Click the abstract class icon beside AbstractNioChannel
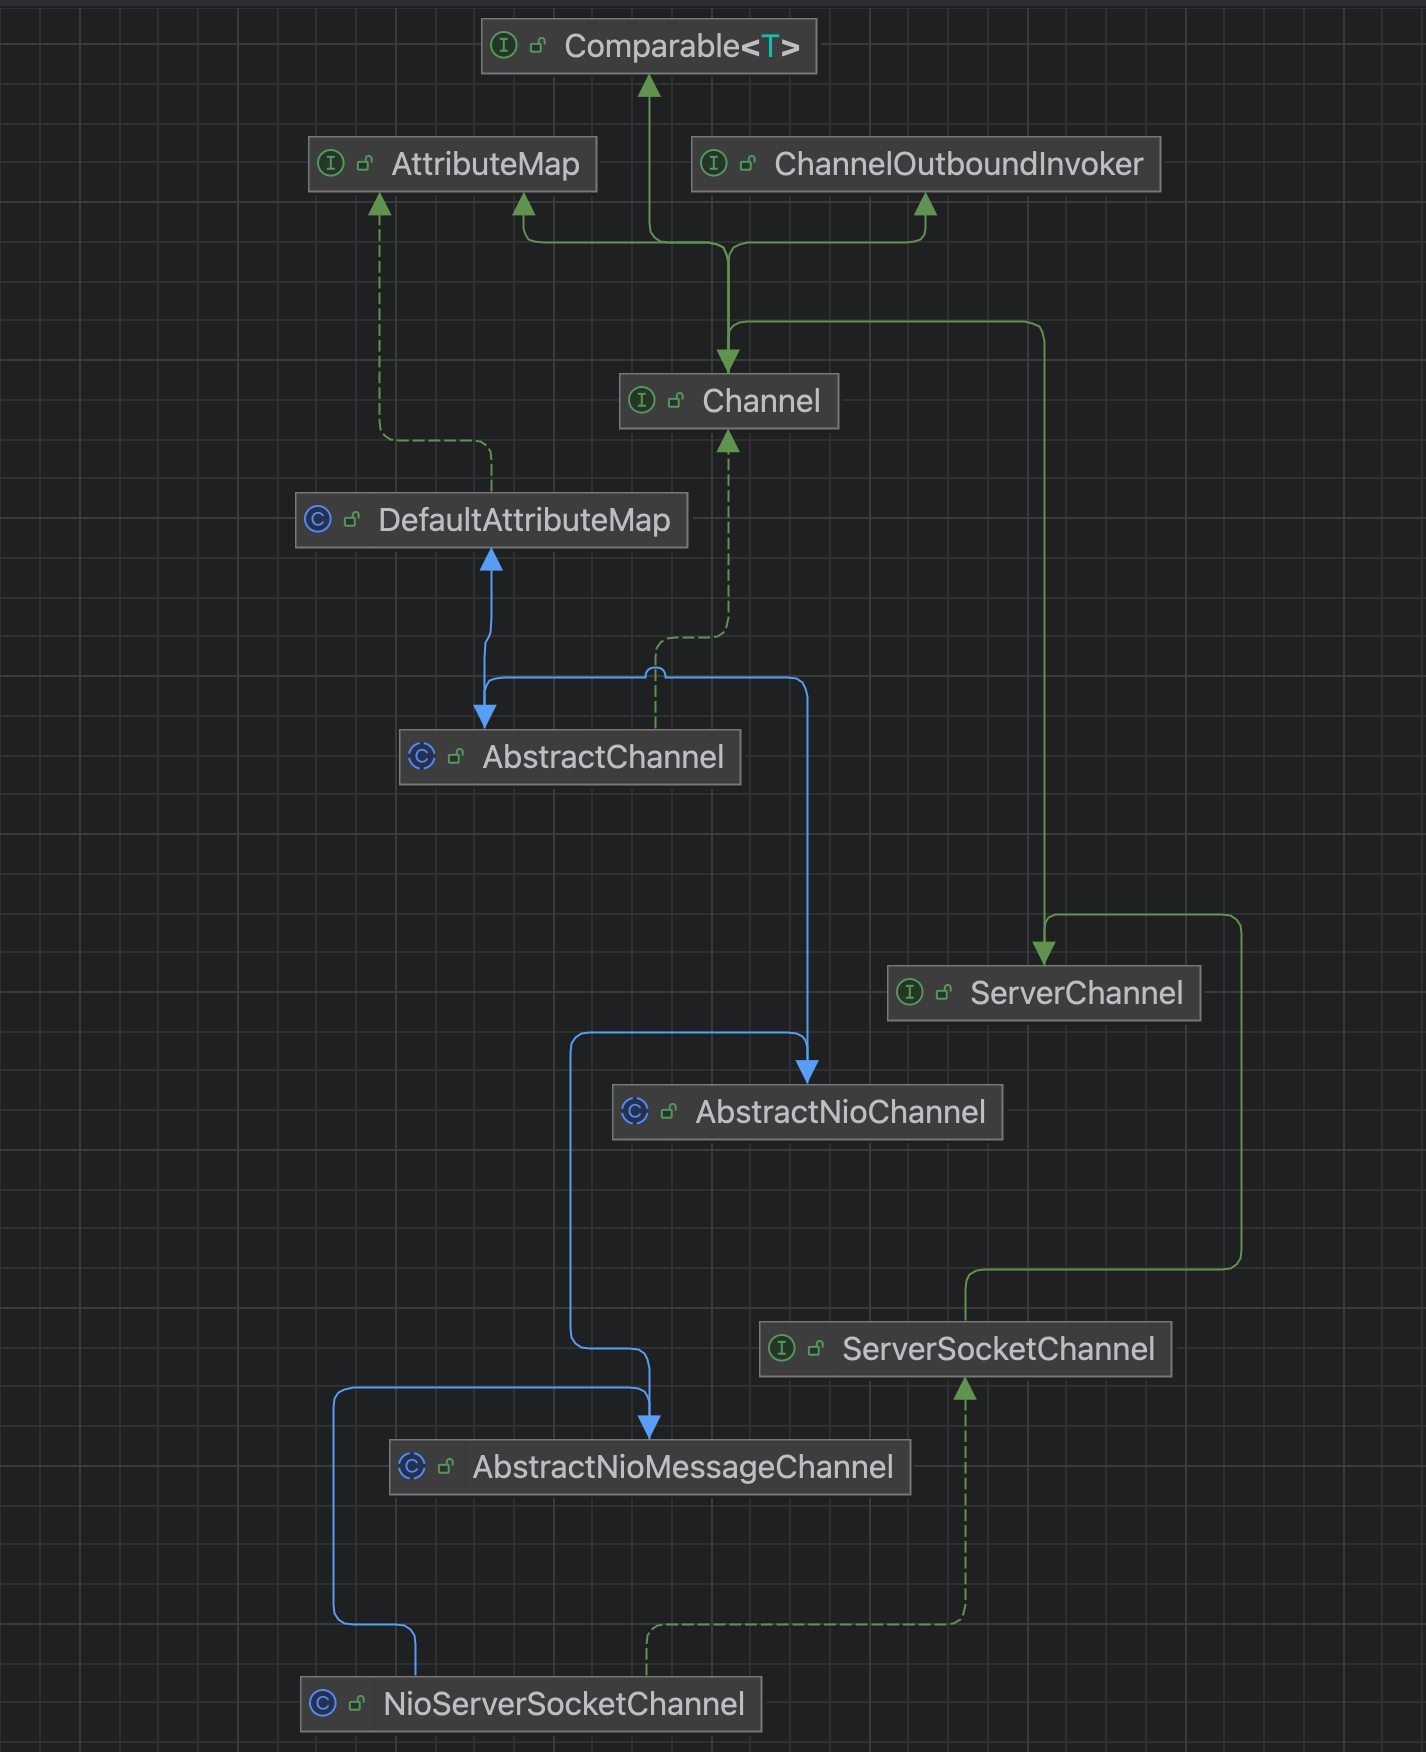 (635, 1112)
